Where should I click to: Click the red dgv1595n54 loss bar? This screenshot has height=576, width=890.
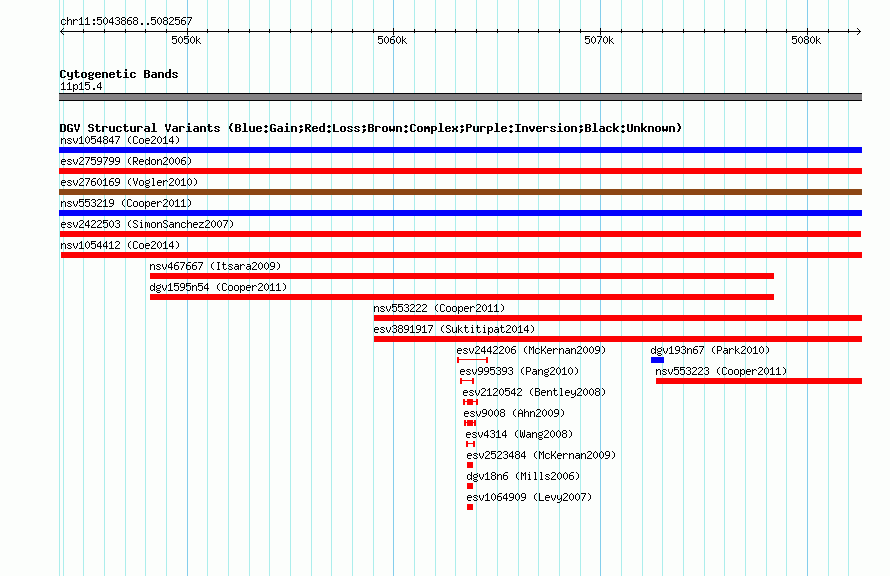point(462,297)
